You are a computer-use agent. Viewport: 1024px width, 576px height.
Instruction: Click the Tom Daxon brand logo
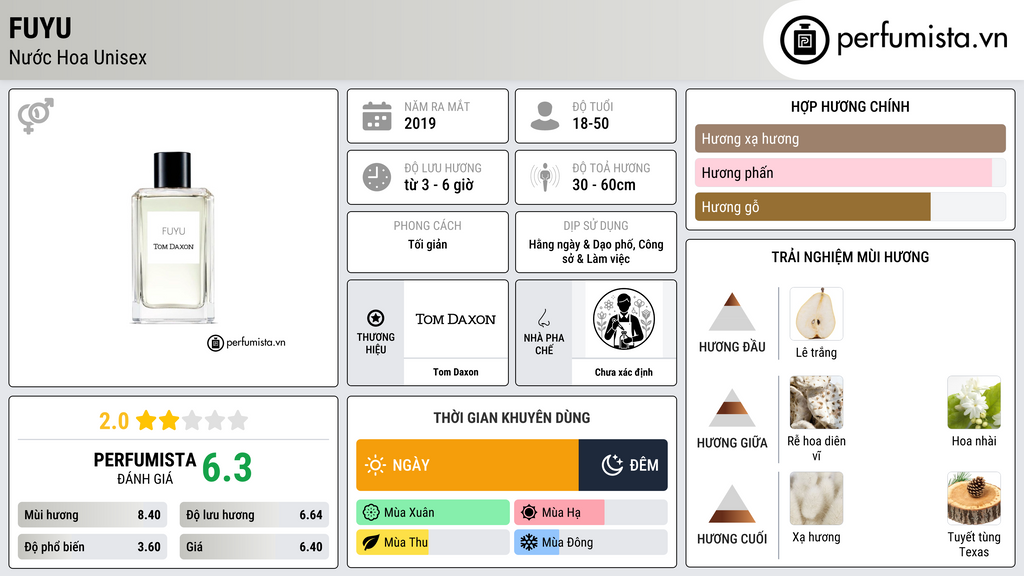click(x=455, y=319)
